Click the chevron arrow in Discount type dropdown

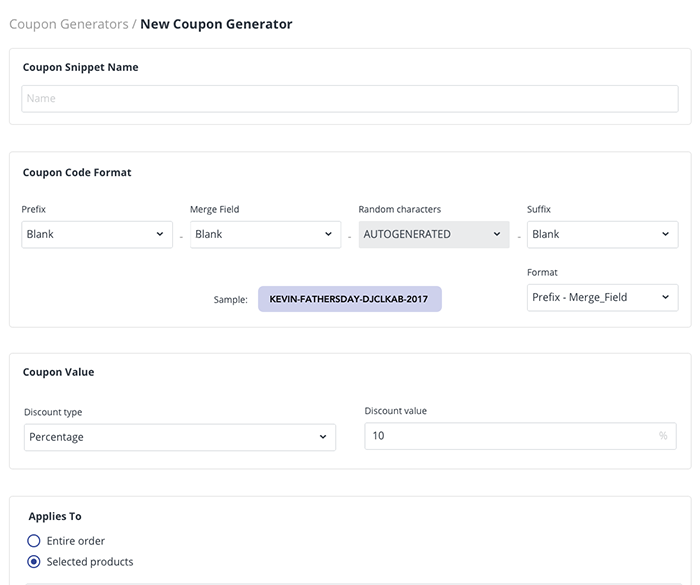pyautogui.click(x=323, y=437)
